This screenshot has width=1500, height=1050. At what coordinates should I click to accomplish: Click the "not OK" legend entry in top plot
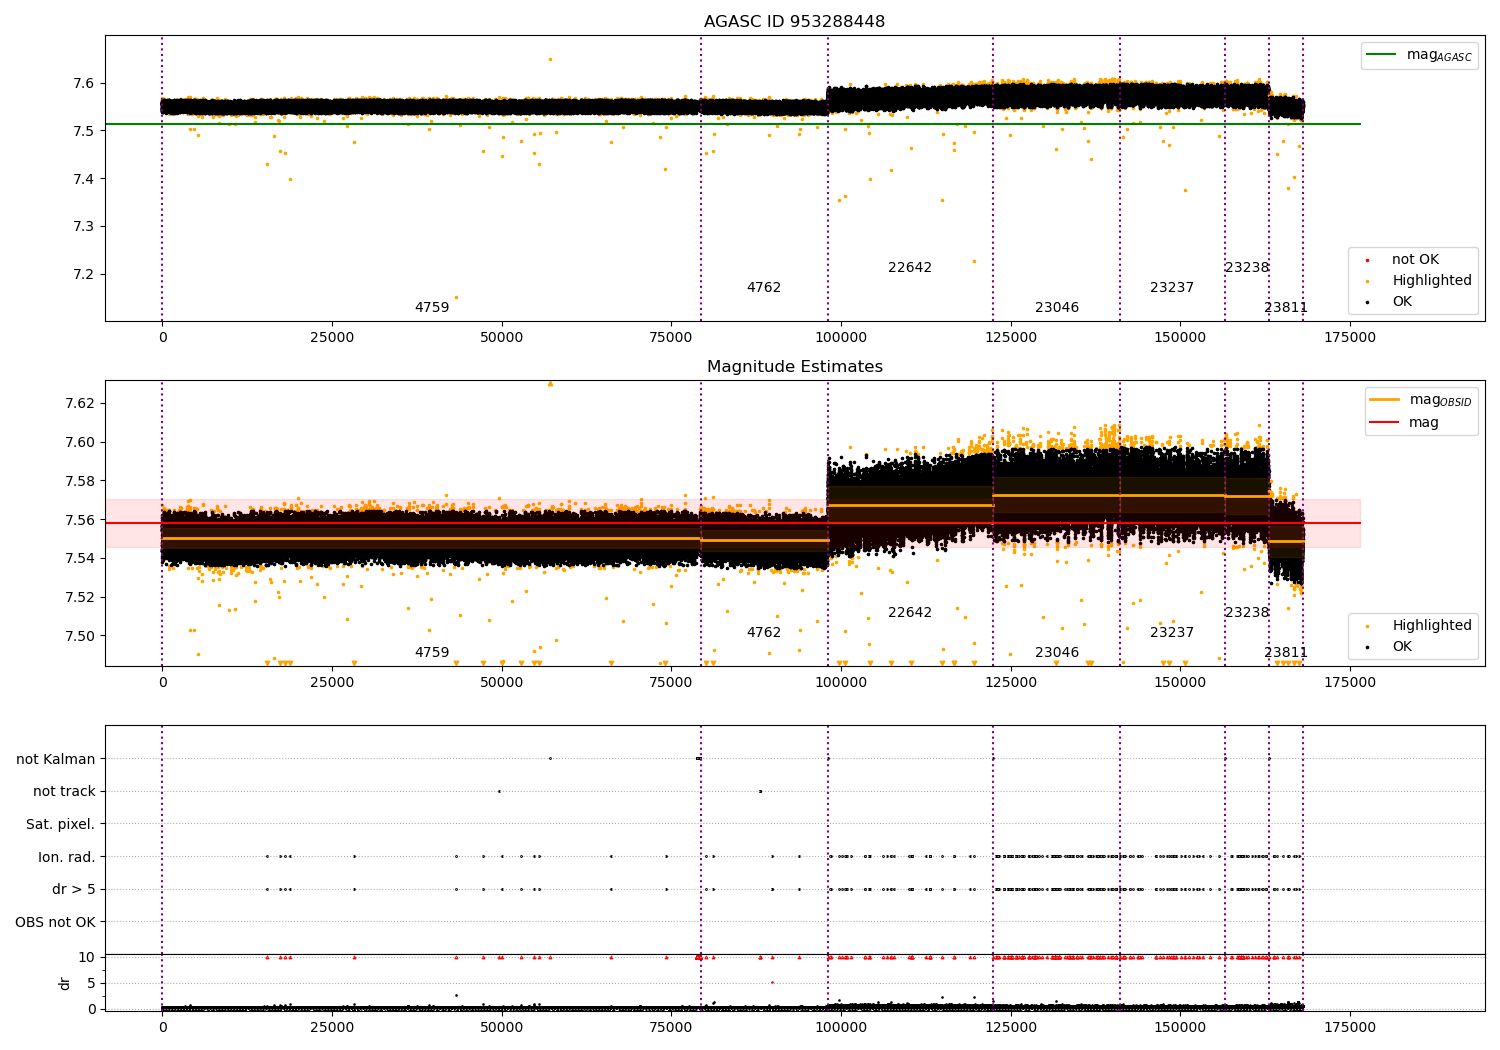tap(1414, 260)
